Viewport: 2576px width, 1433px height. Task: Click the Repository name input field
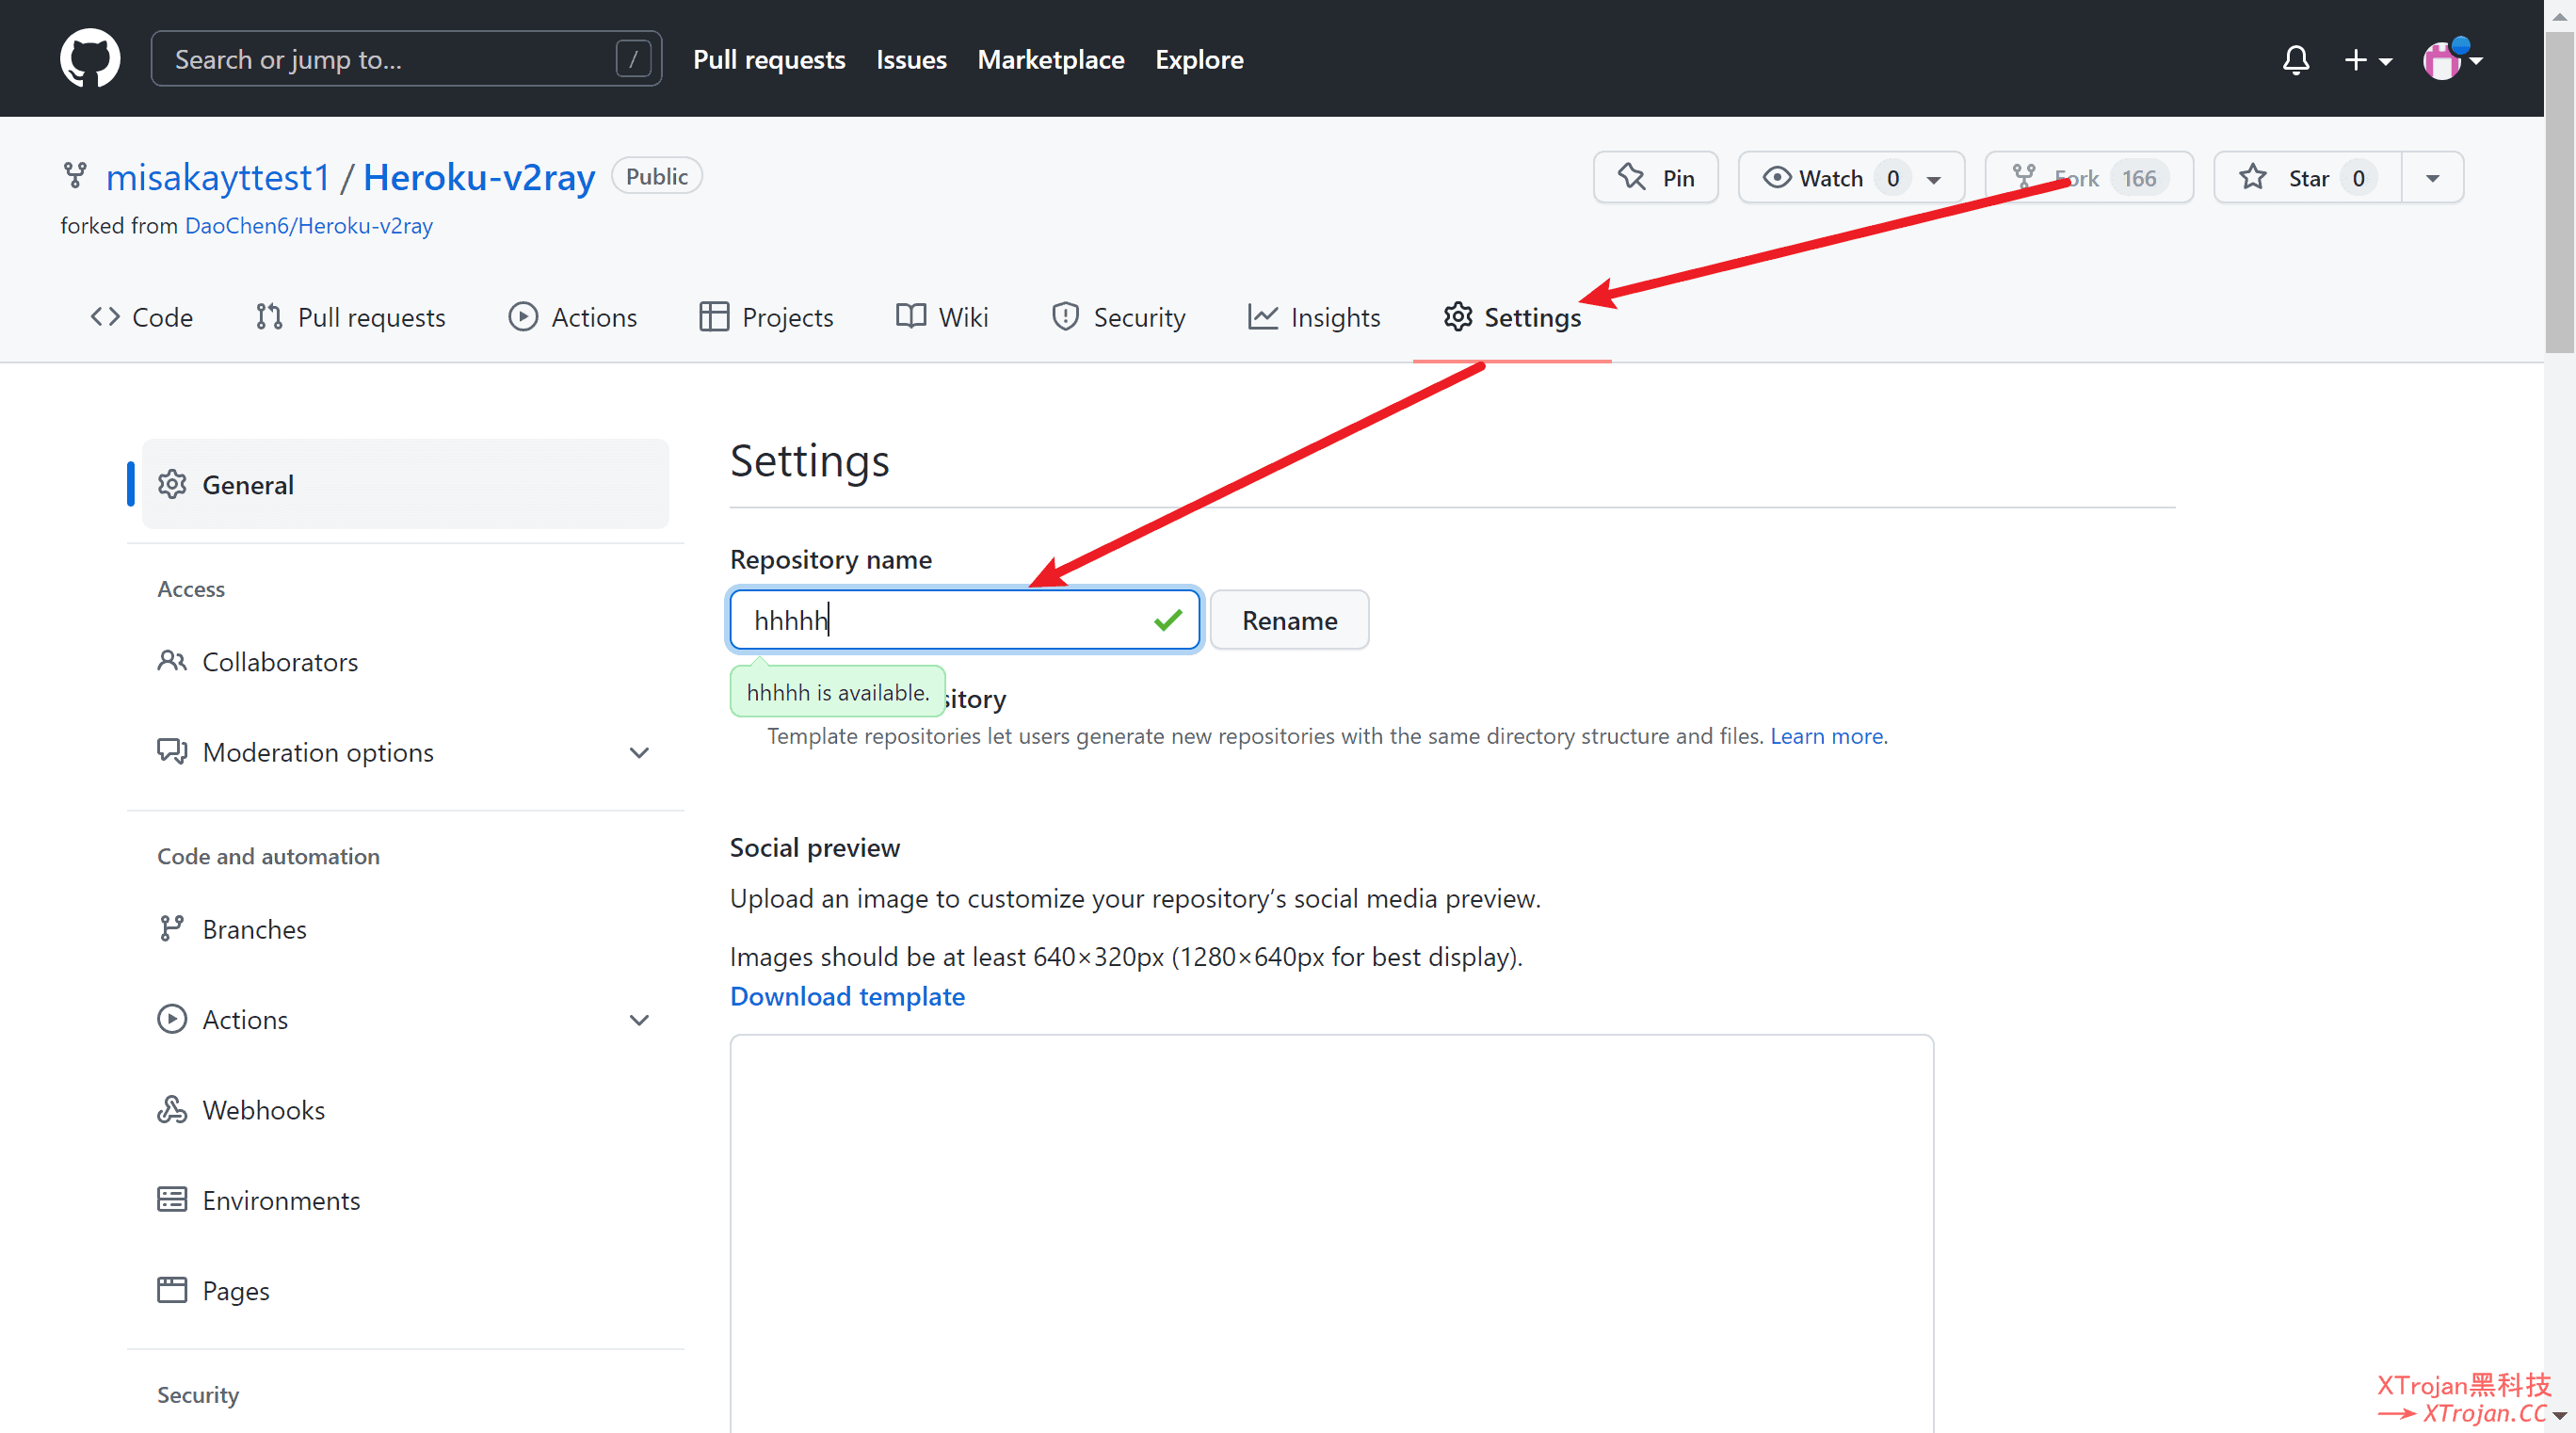click(940, 620)
